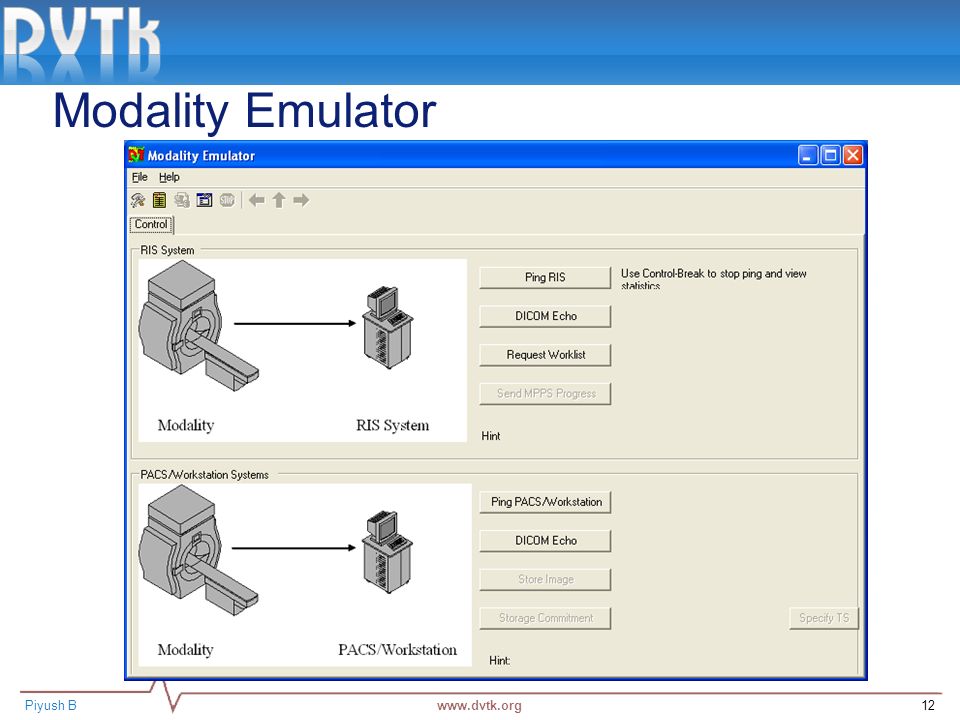
Task: Click the green table toolbar icon
Action: pos(159,200)
